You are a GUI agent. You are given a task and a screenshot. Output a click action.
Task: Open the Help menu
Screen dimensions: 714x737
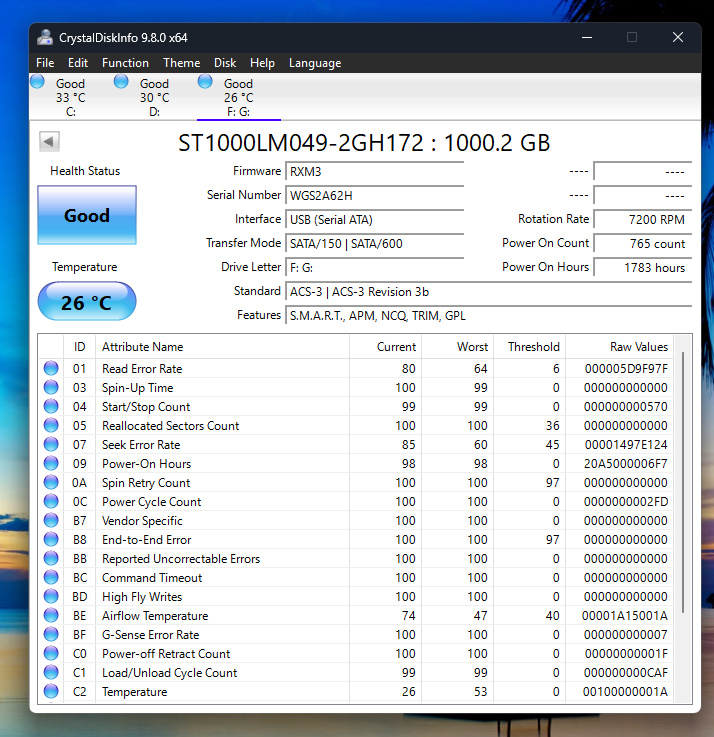coord(262,63)
